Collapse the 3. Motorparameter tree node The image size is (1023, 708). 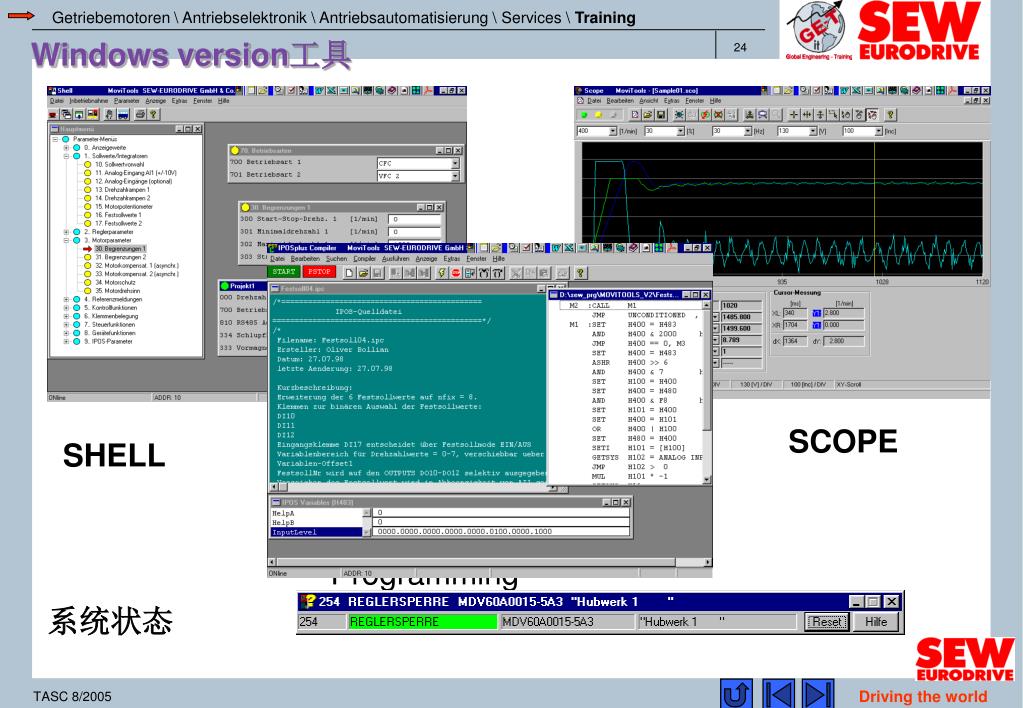coord(66,240)
